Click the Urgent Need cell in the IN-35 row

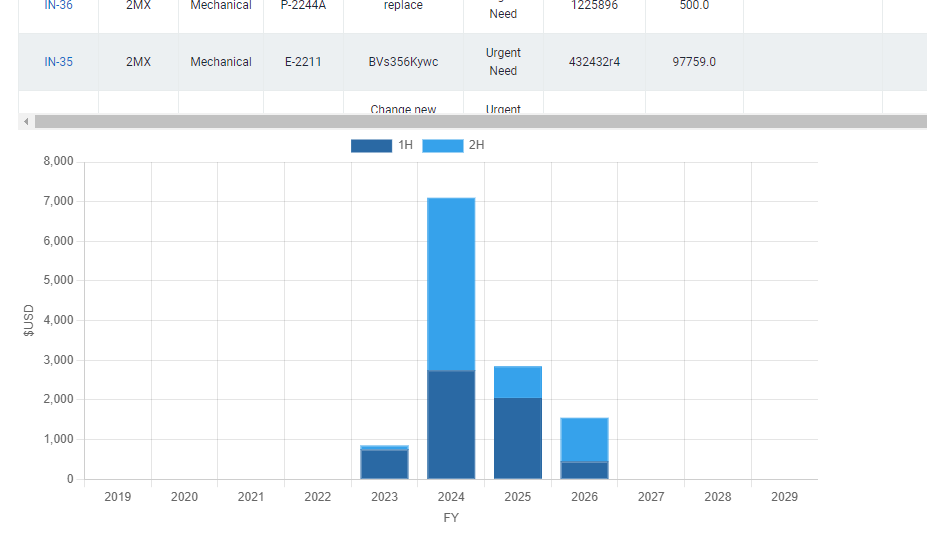pos(503,62)
